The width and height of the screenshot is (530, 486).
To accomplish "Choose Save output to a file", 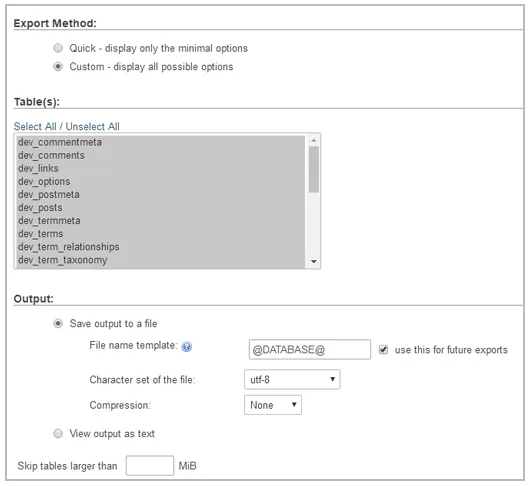I will tap(58, 323).
